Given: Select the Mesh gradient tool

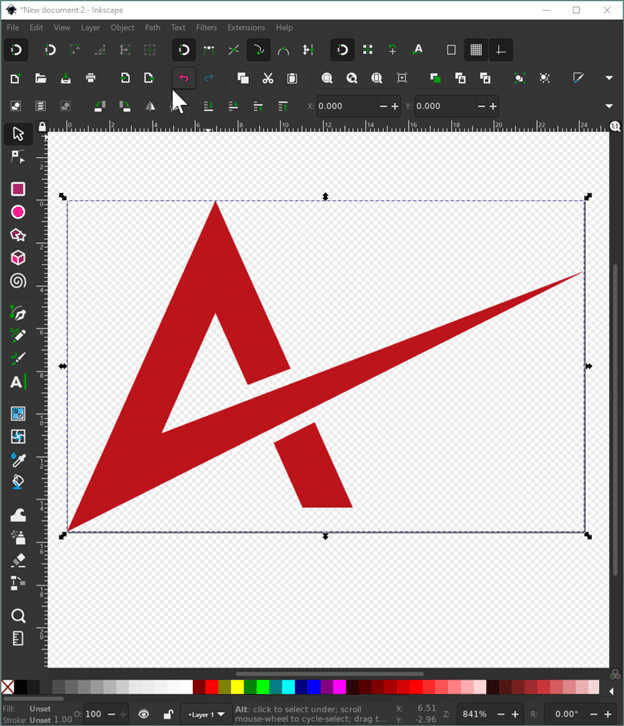Looking at the screenshot, I should [x=18, y=437].
